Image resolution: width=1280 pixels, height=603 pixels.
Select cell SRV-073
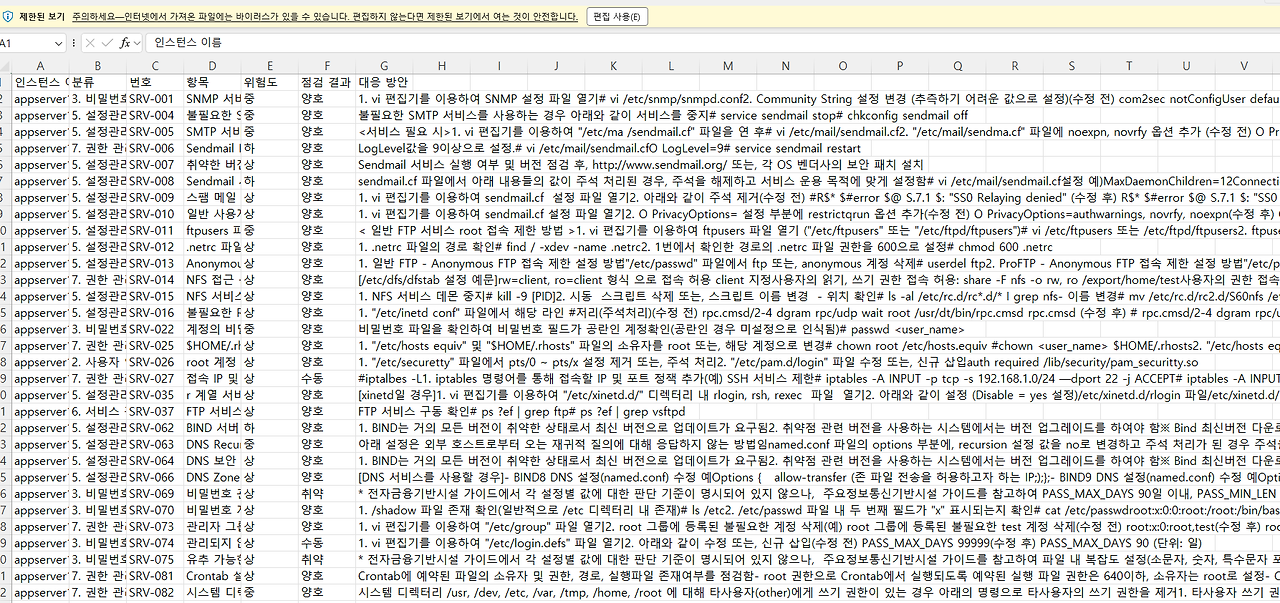point(155,527)
